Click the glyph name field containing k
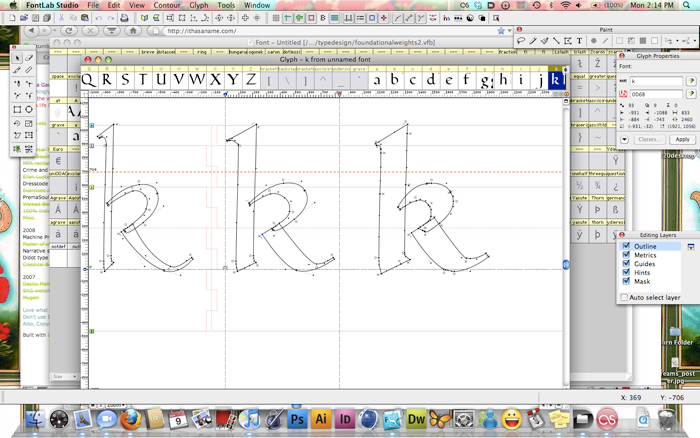 [656, 81]
